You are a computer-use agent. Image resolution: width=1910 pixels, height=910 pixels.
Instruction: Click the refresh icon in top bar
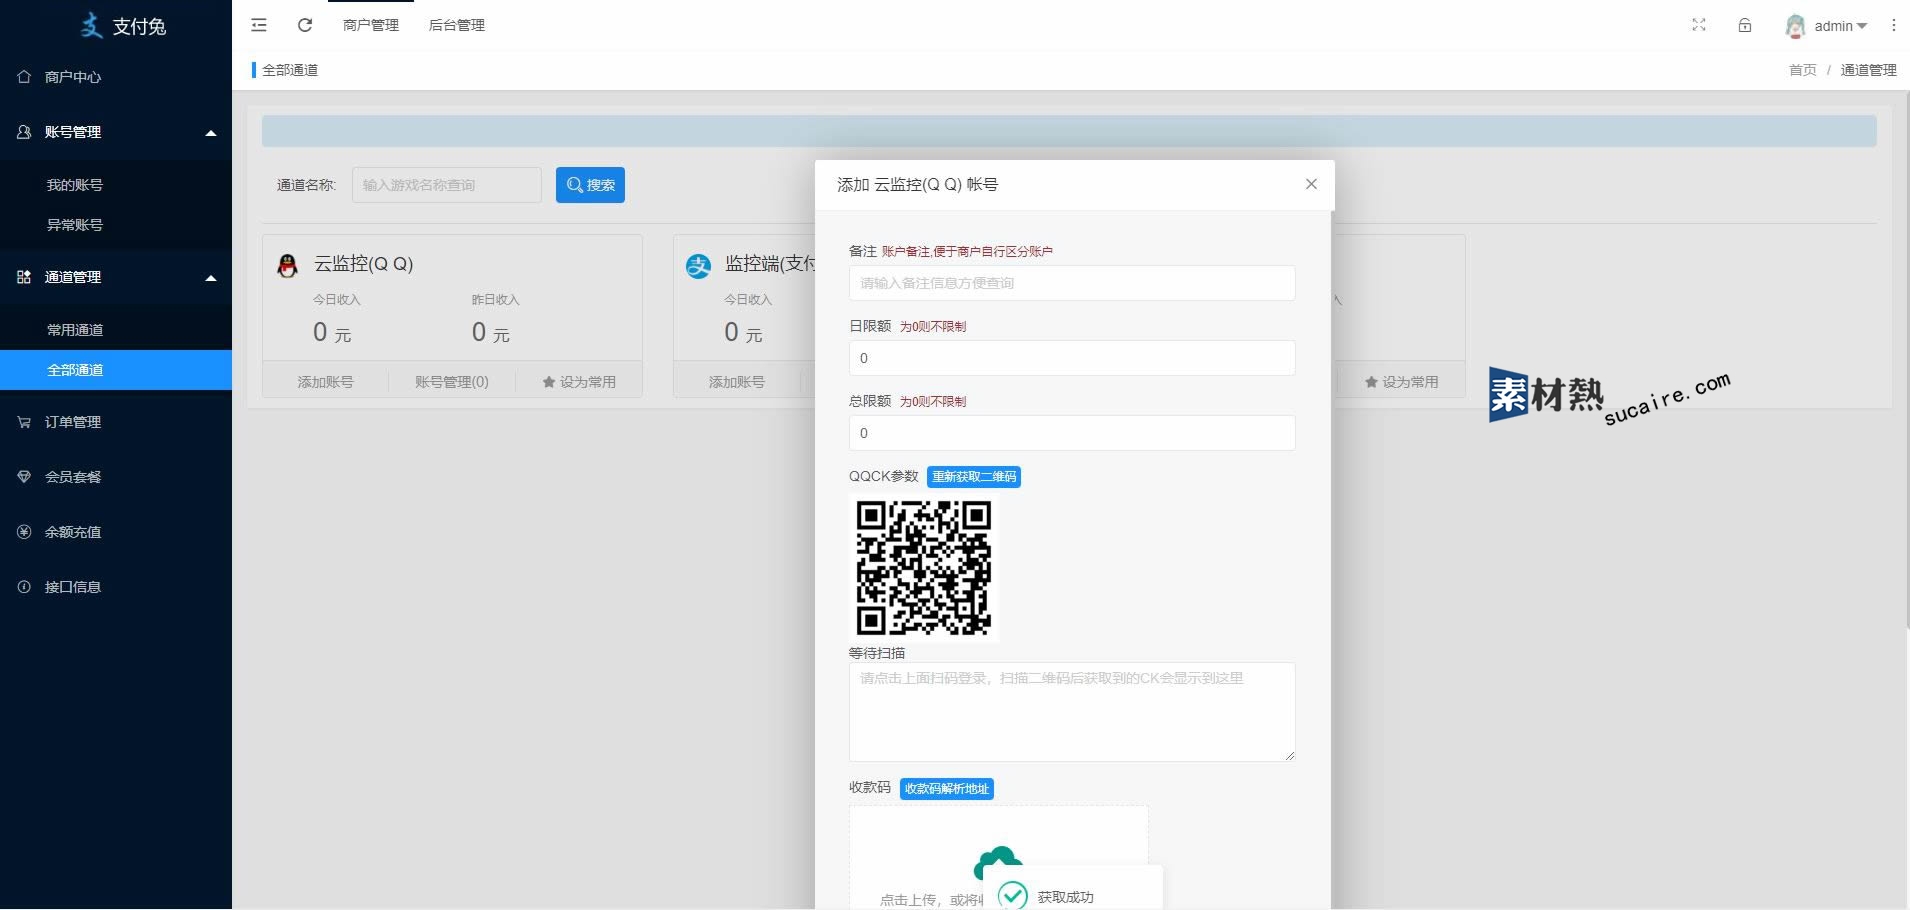click(x=305, y=25)
